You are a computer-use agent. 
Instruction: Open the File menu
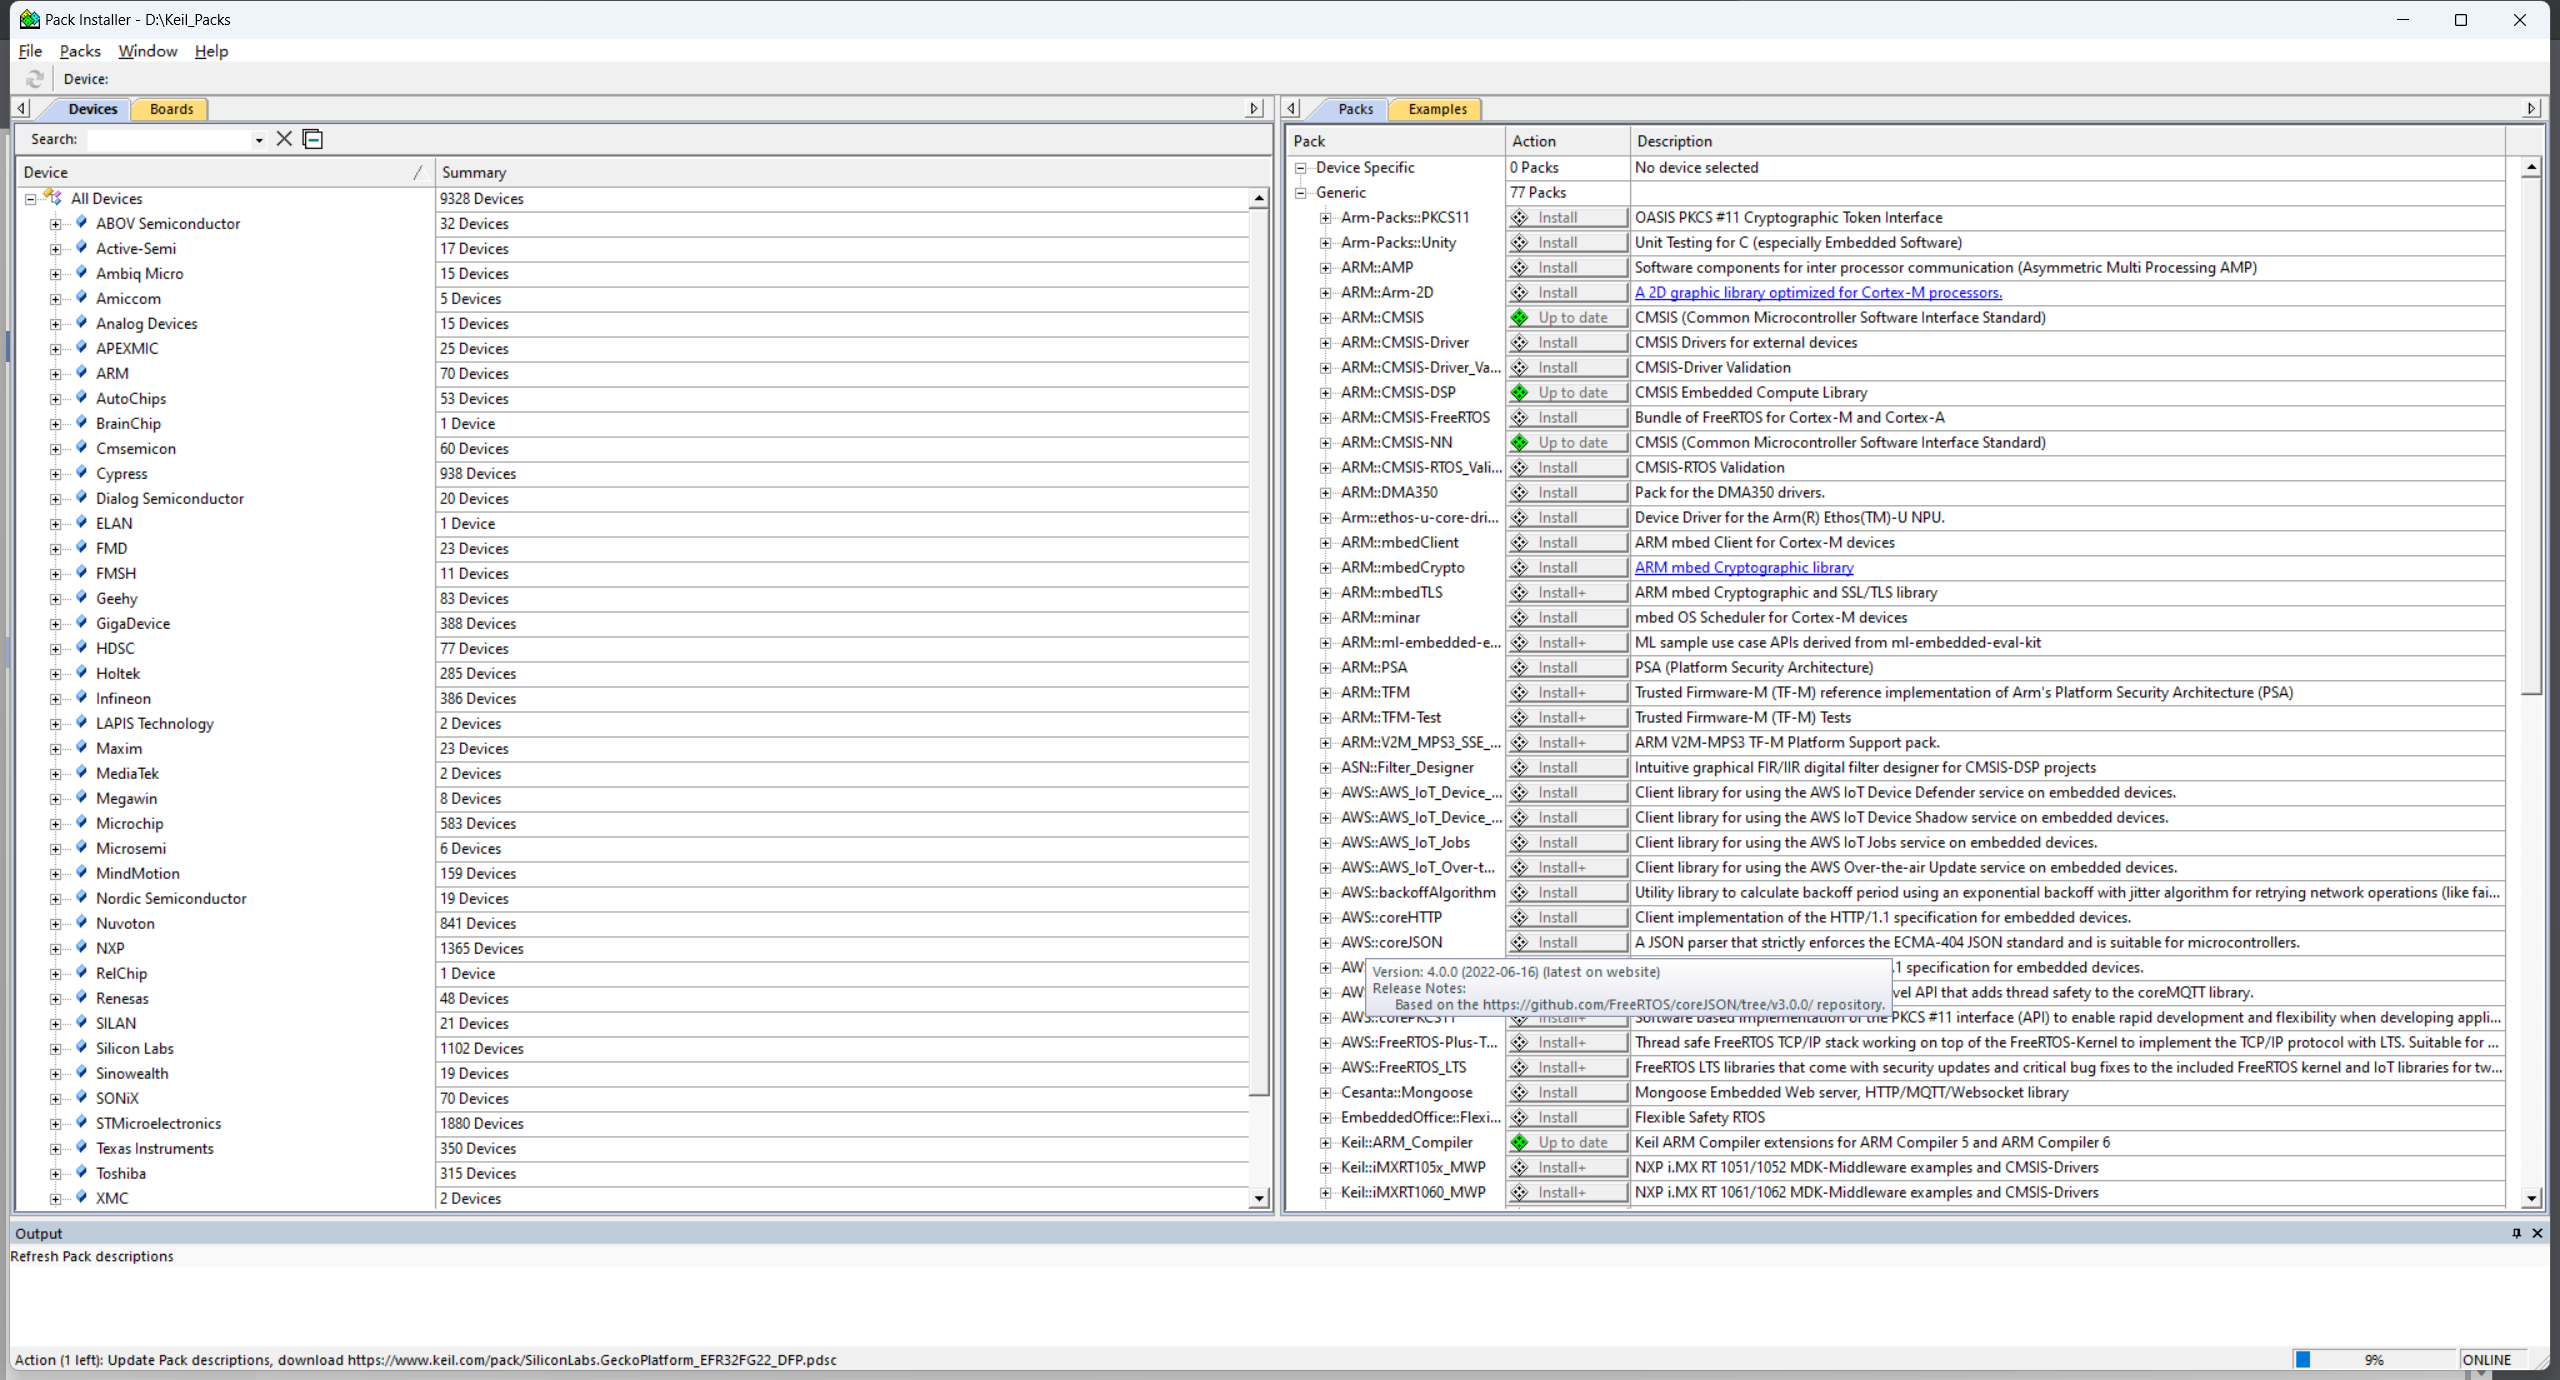[30, 51]
